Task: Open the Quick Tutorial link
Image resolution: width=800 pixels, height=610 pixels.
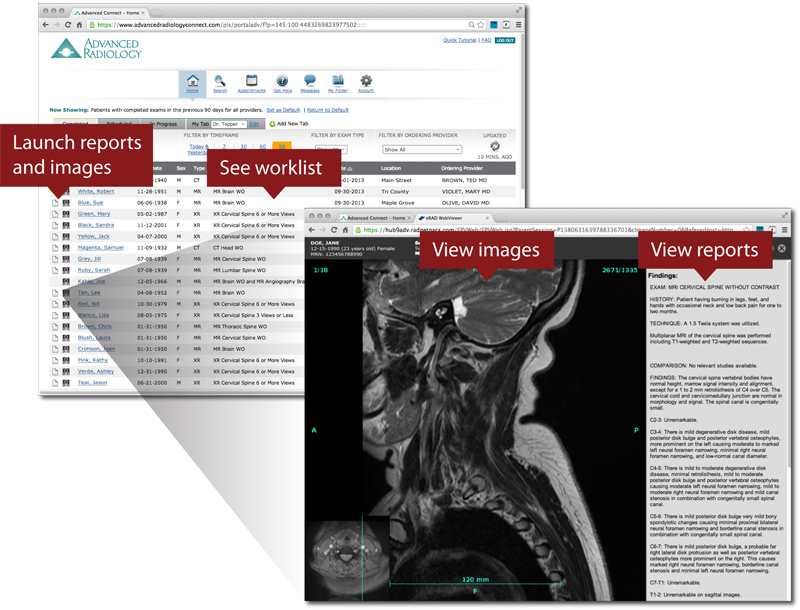Action: [460, 40]
